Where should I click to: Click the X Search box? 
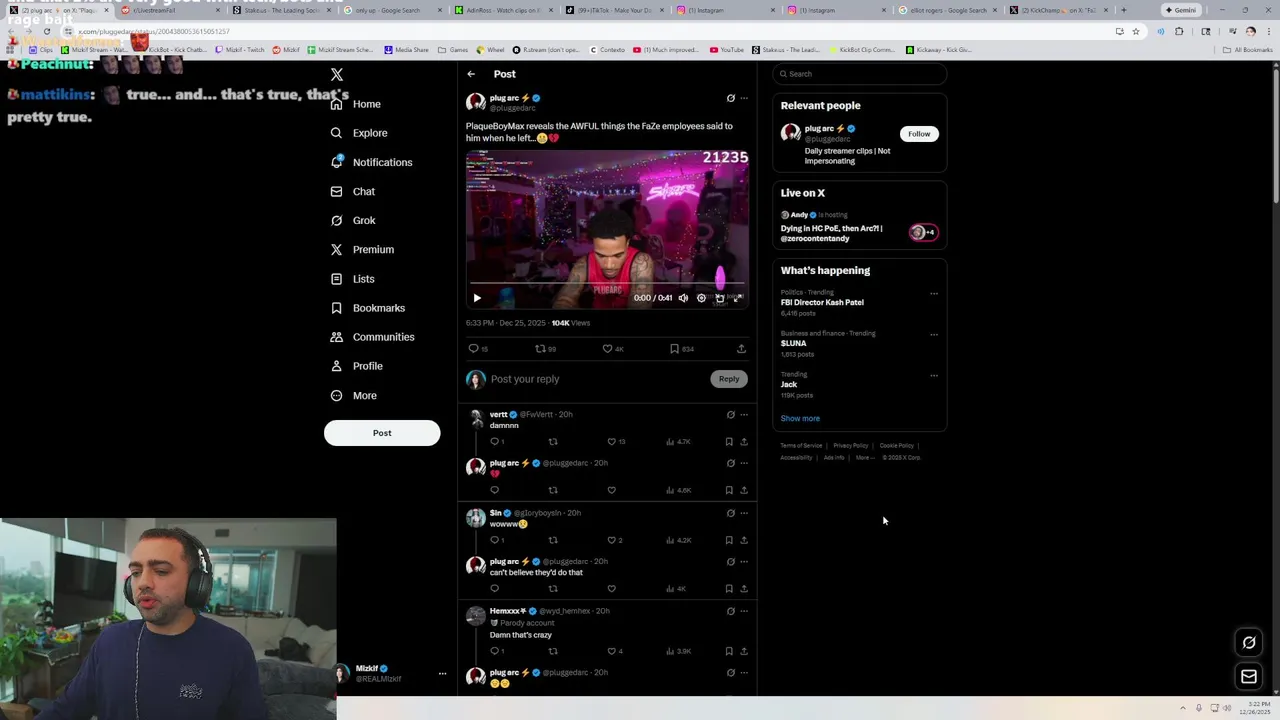860,74
